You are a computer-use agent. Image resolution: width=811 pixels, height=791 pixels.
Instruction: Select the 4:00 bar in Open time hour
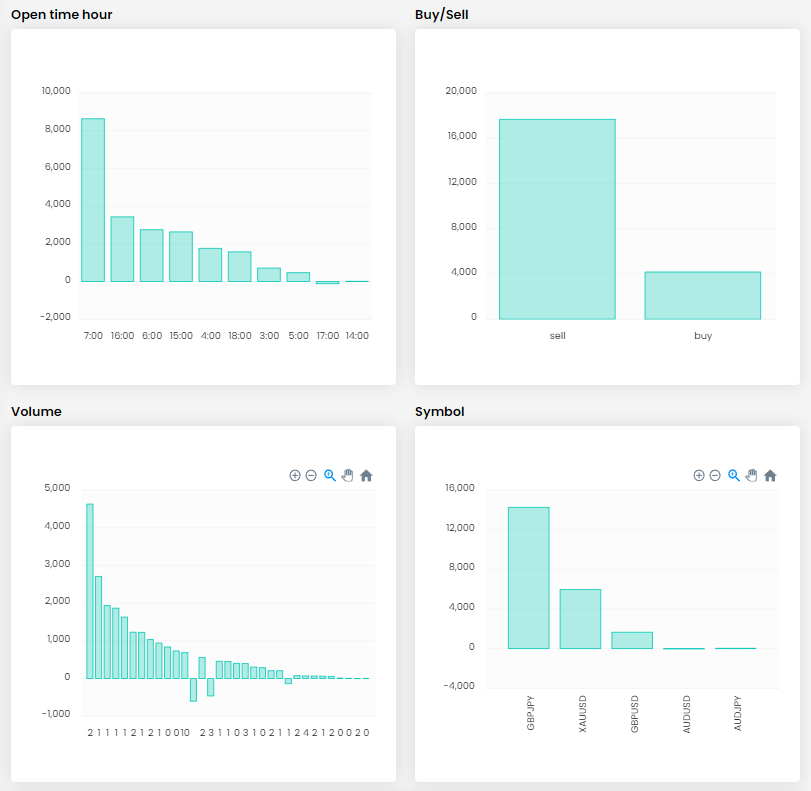[210, 265]
